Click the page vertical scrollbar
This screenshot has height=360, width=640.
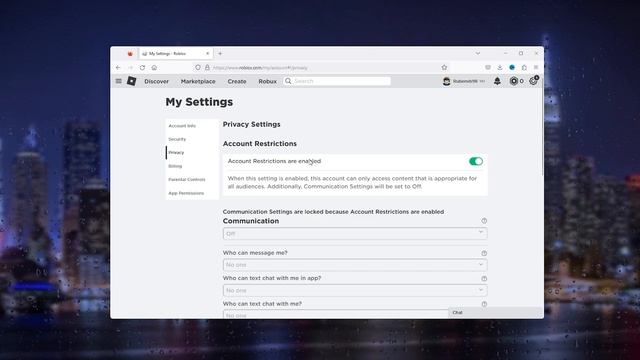coord(542,131)
